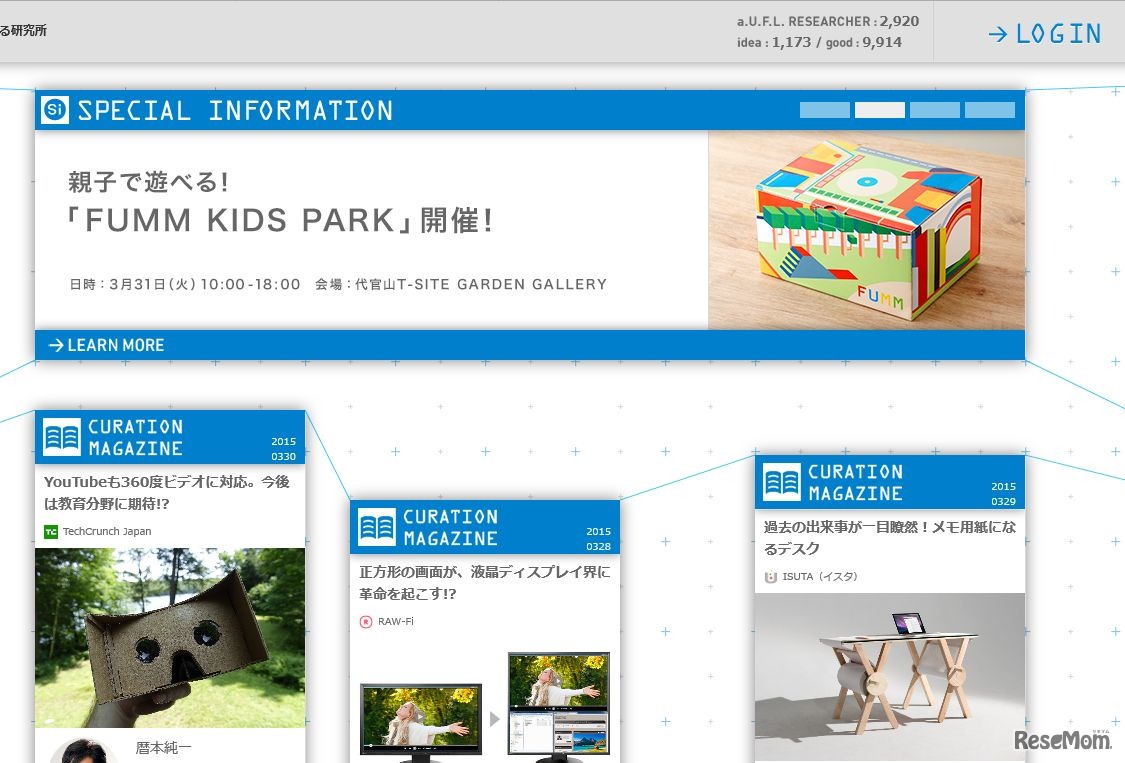Click the Si logo in Special Information header
The image size is (1125, 763).
(55, 110)
